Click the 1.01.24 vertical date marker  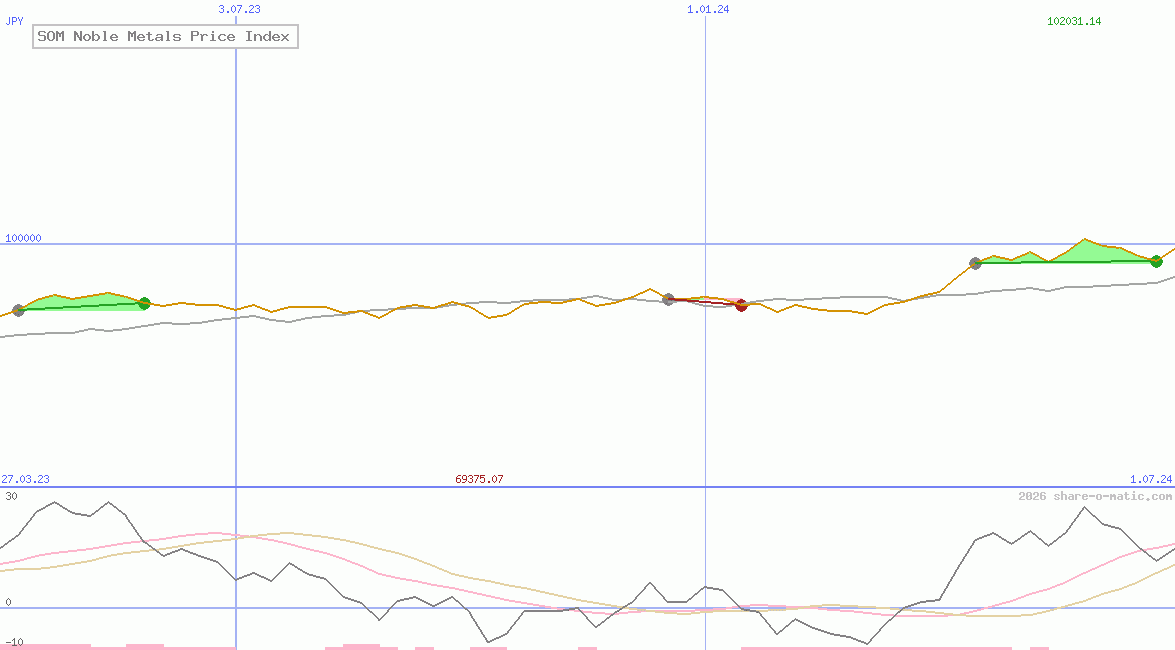706,10
